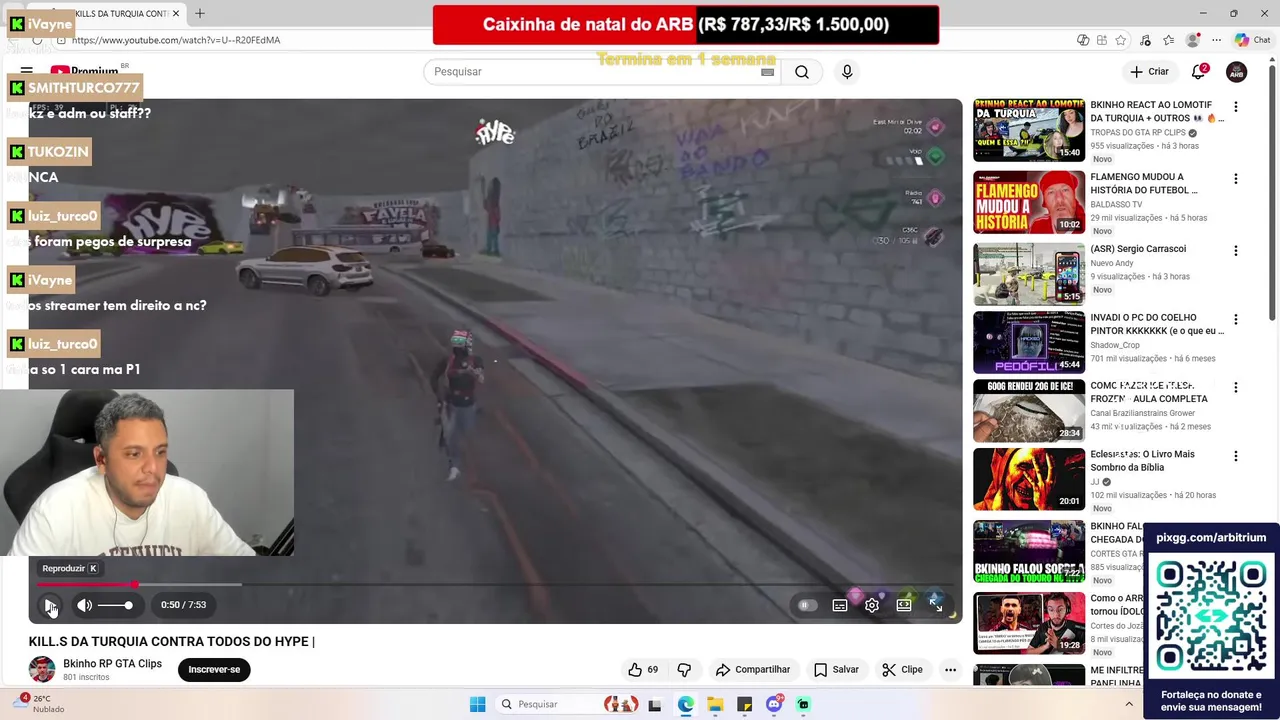Click the browser address bar URL
The width and height of the screenshot is (1280, 720).
point(176,40)
